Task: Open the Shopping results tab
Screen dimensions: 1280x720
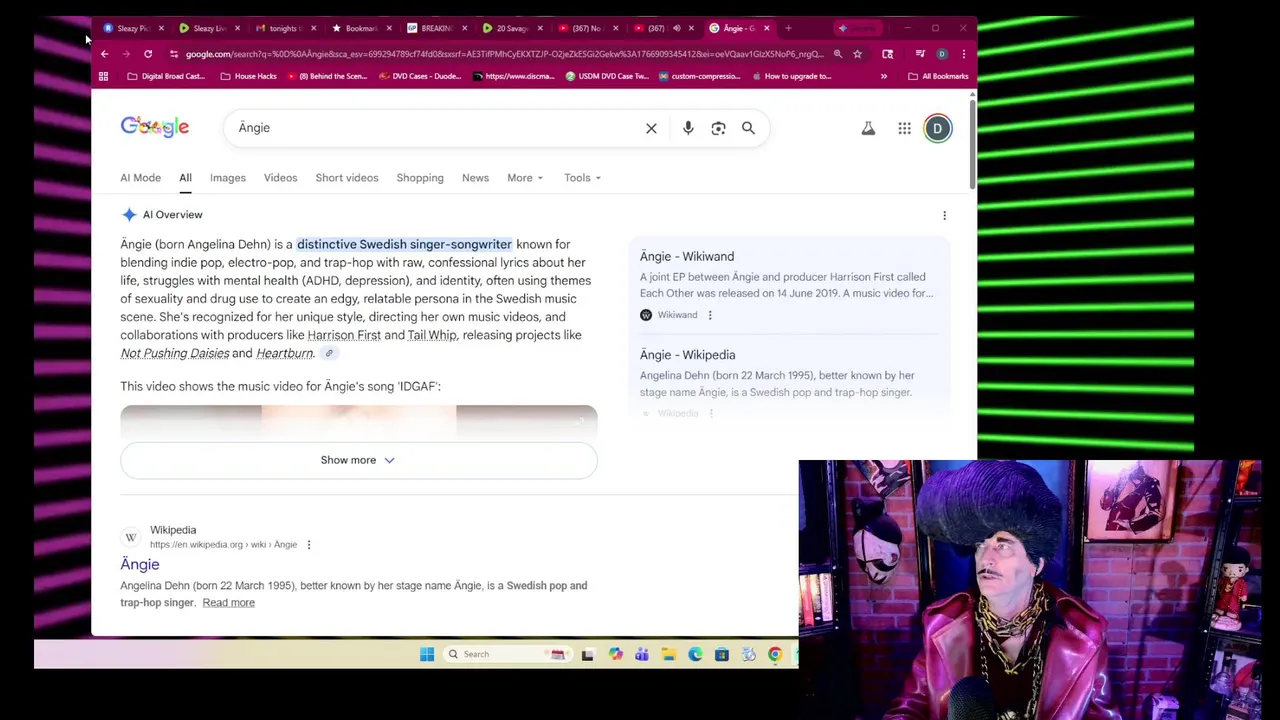Action: (420, 178)
